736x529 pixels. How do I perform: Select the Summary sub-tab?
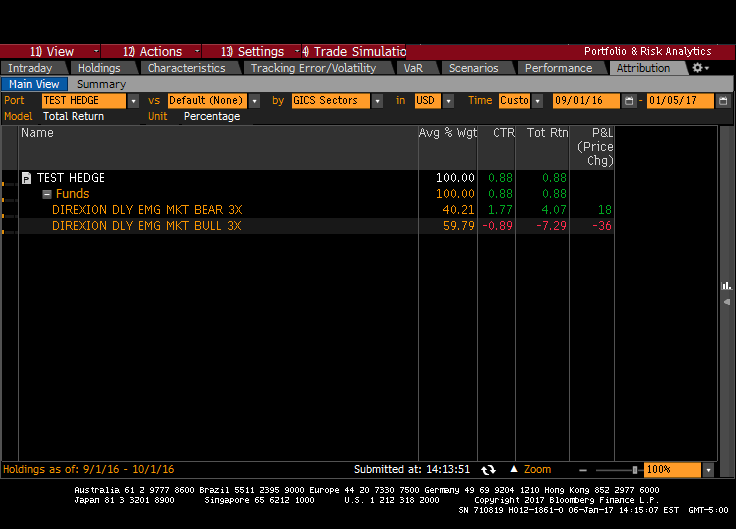point(101,84)
